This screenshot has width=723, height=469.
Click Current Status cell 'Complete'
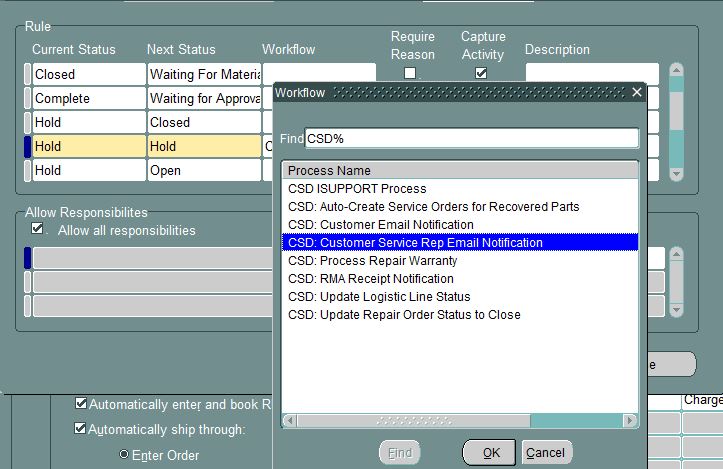click(x=89, y=98)
